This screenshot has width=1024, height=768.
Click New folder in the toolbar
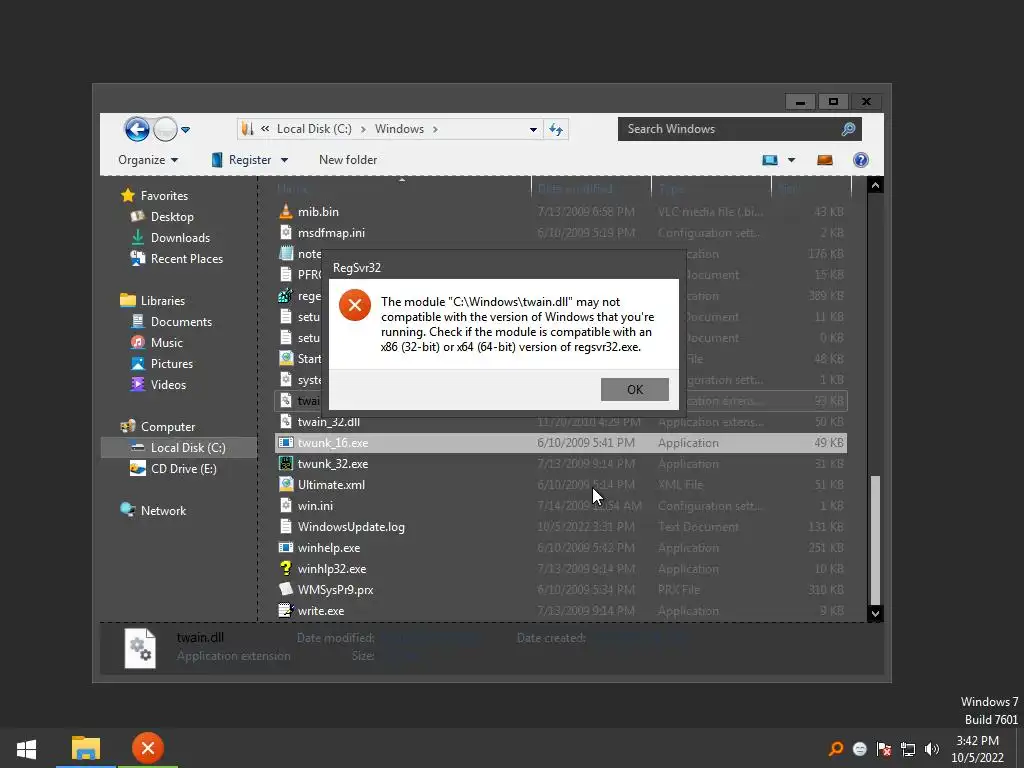coord(347,160)
